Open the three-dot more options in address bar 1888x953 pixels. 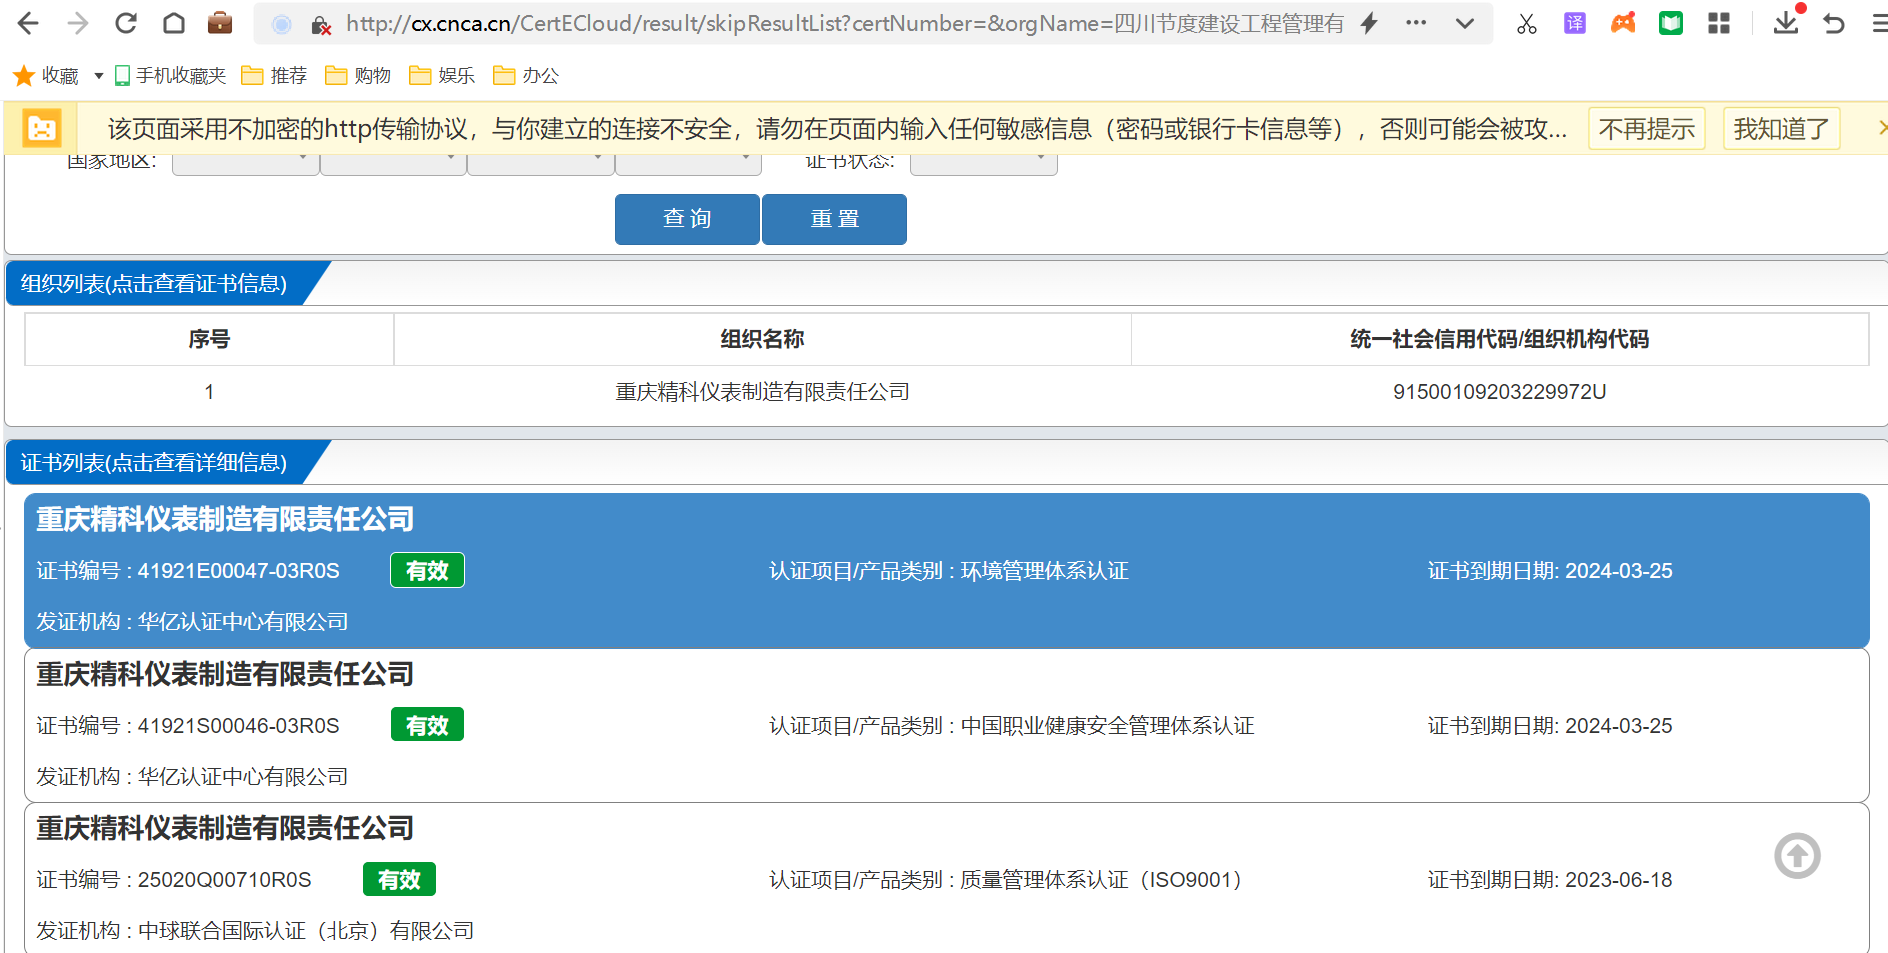(1416, 23)
